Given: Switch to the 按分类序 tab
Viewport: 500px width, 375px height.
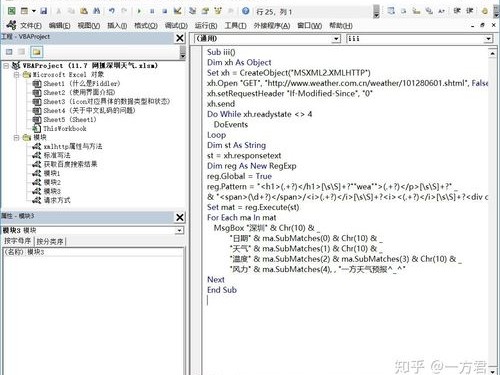Looking at the screenshot, I should 50,241.
